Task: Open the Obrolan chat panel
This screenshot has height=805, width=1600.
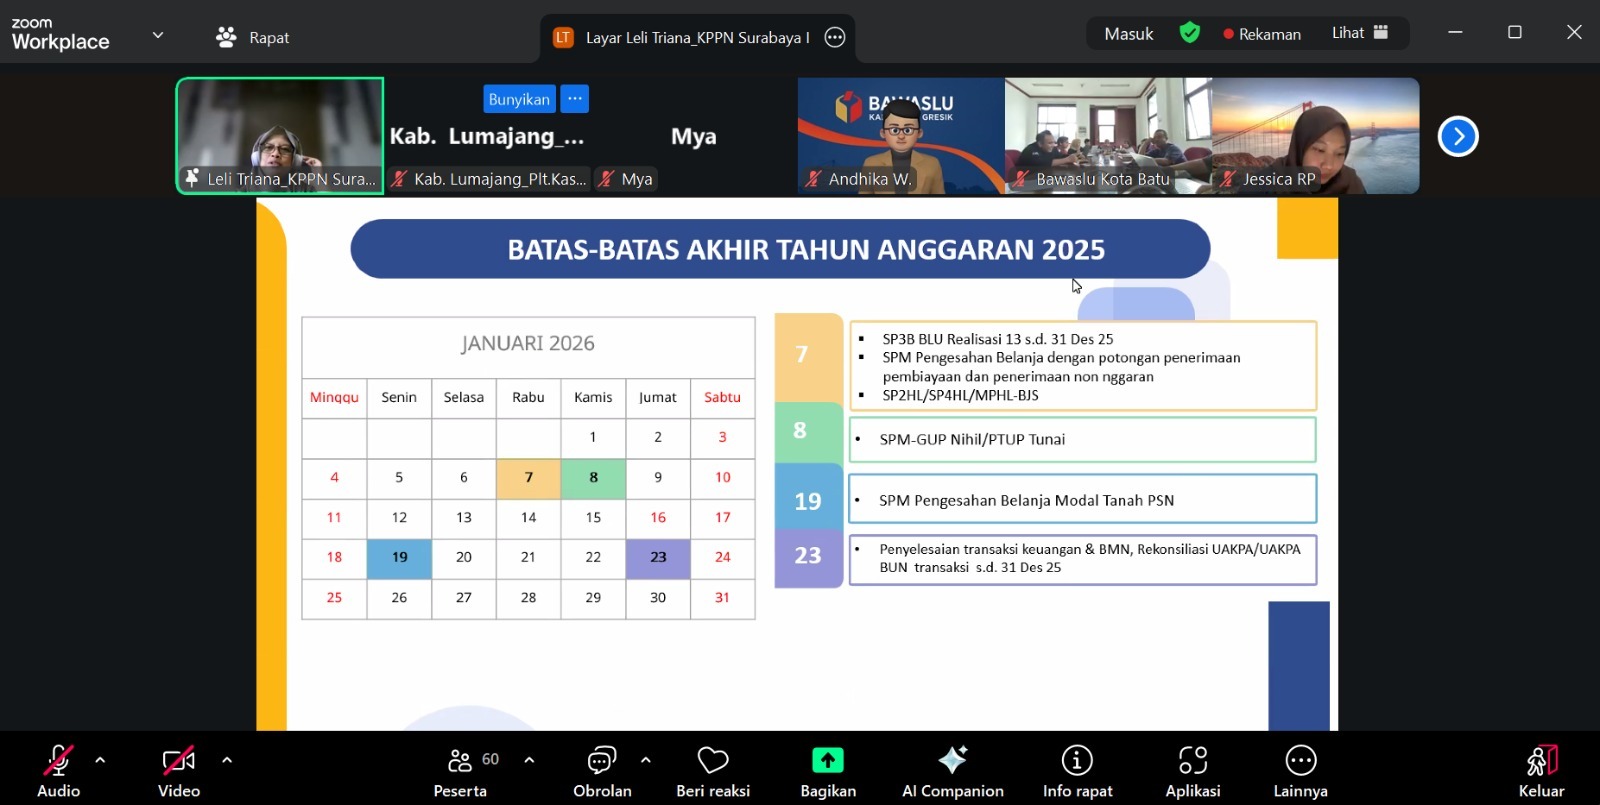Action: [602, 772]
